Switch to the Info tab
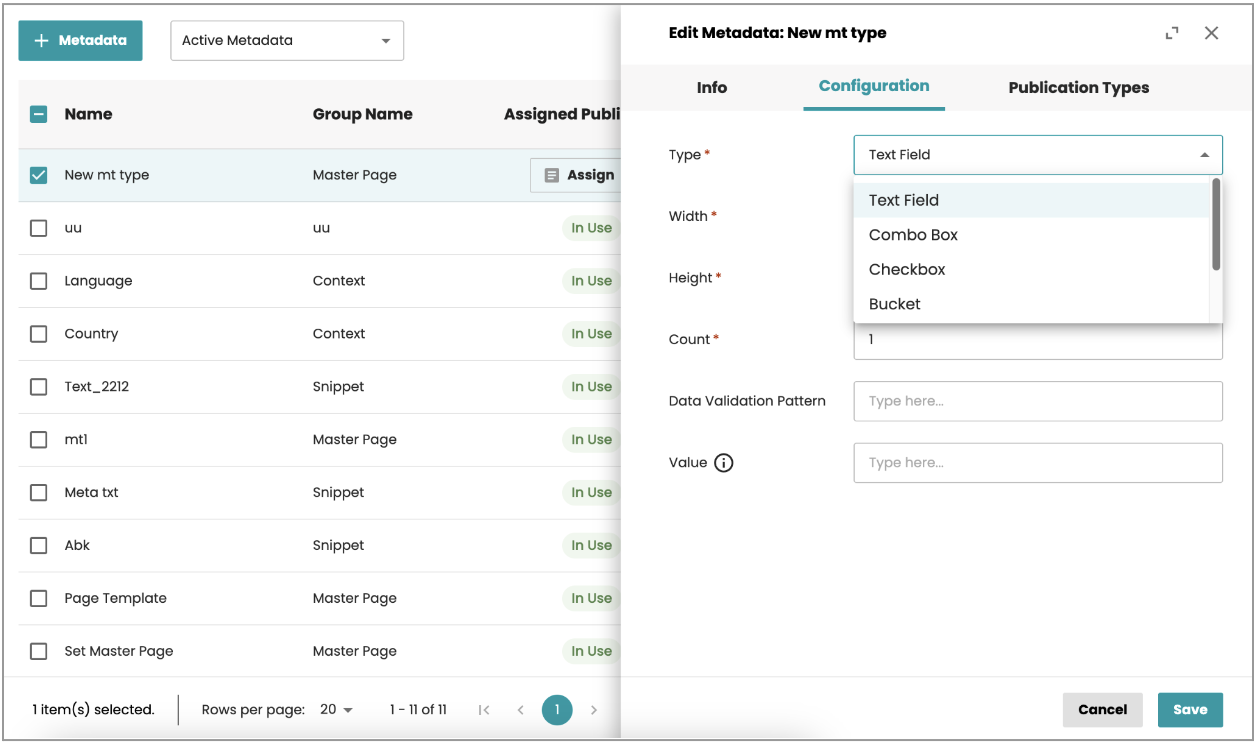The height and width of the screenshot is (746, 1260). click(711, 88)
